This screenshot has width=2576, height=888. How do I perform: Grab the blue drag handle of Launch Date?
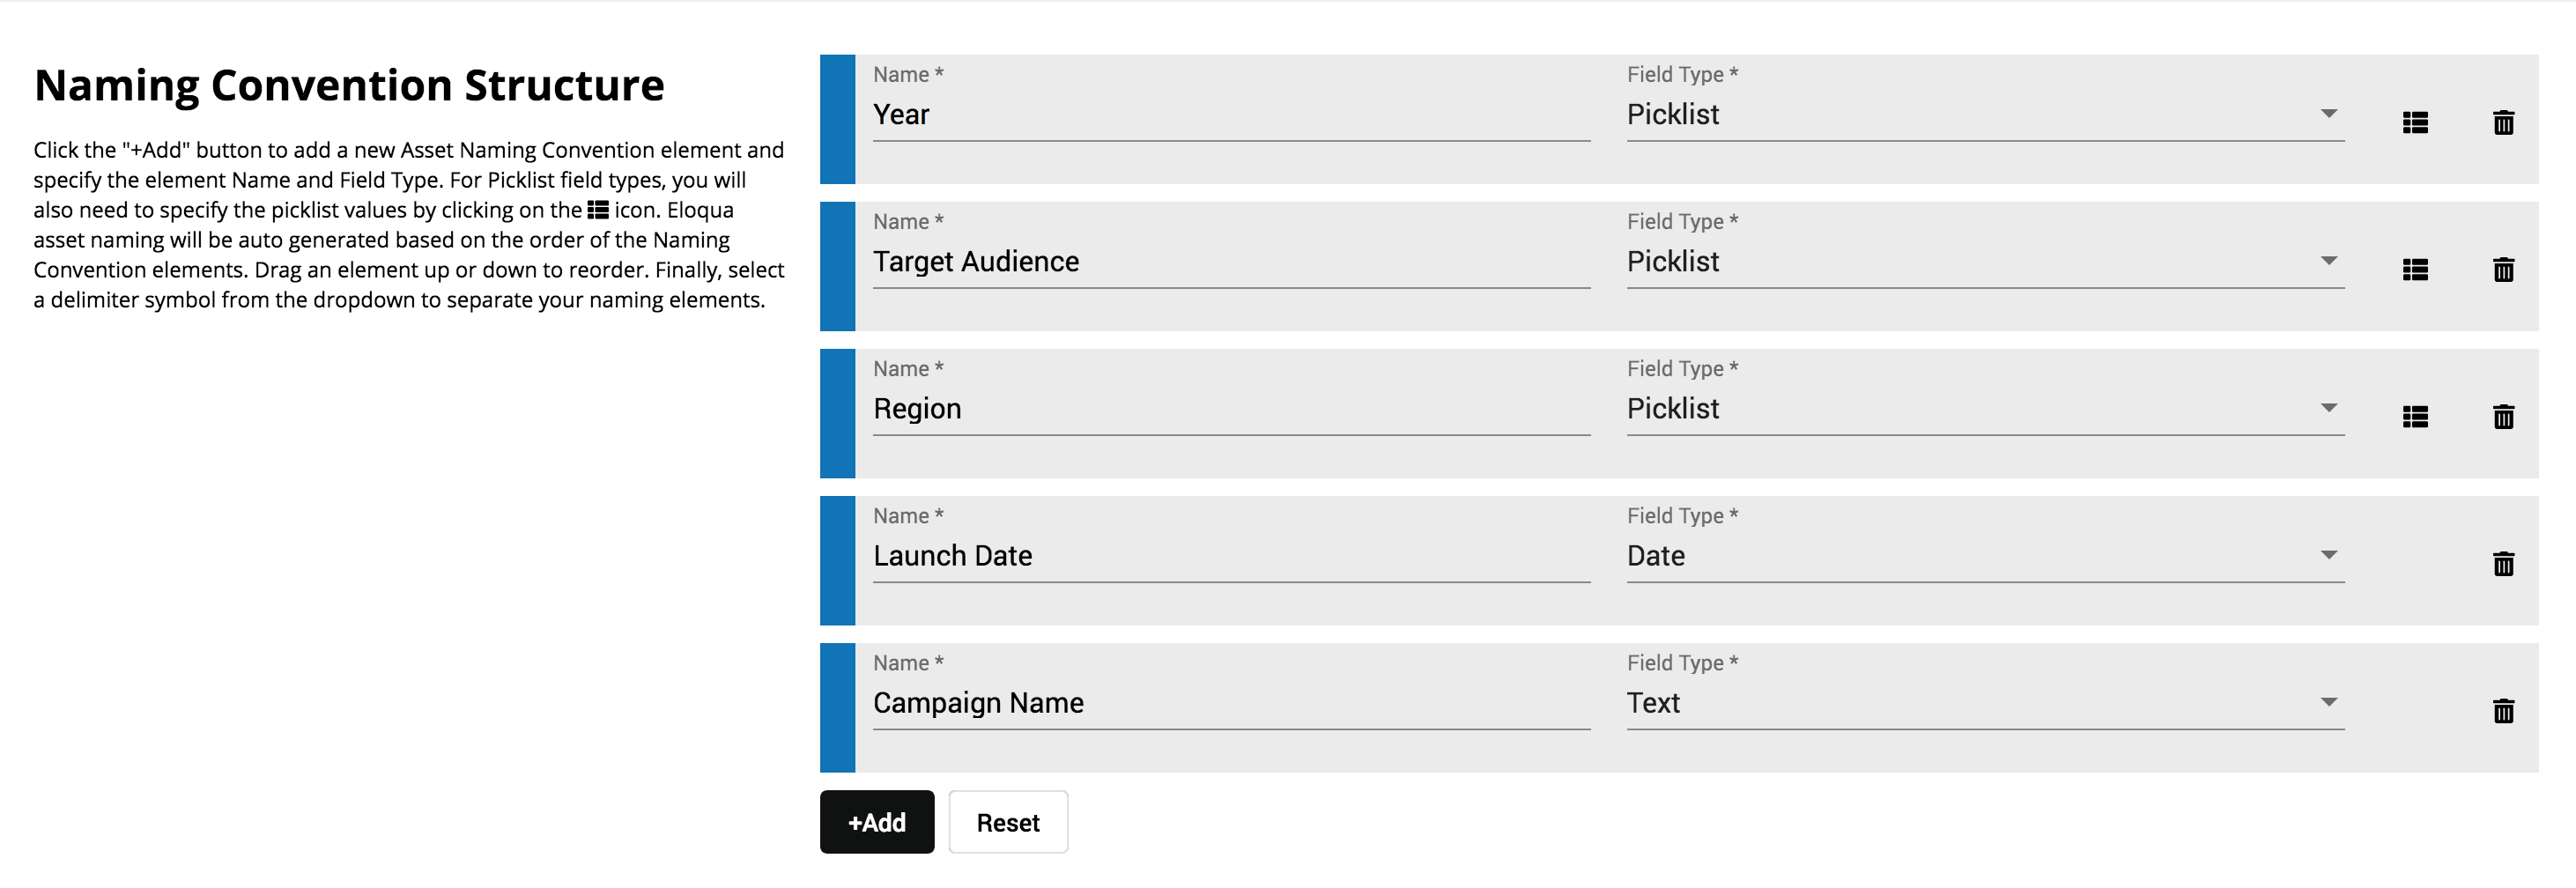(x=837, y=560)
